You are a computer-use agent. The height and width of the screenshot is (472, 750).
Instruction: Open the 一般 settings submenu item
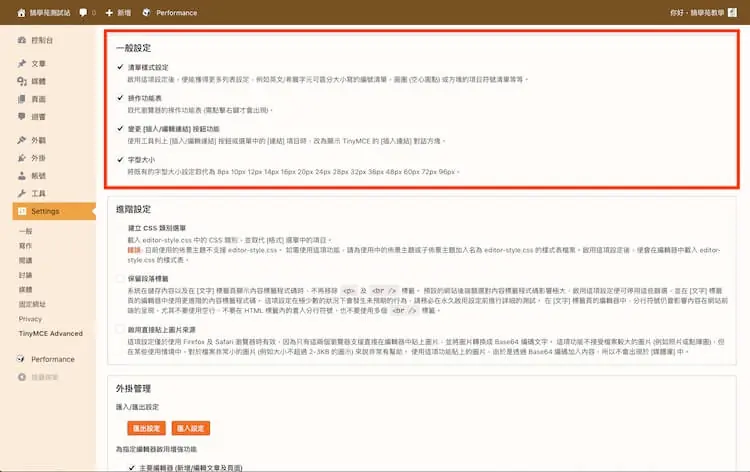point(25,231)
